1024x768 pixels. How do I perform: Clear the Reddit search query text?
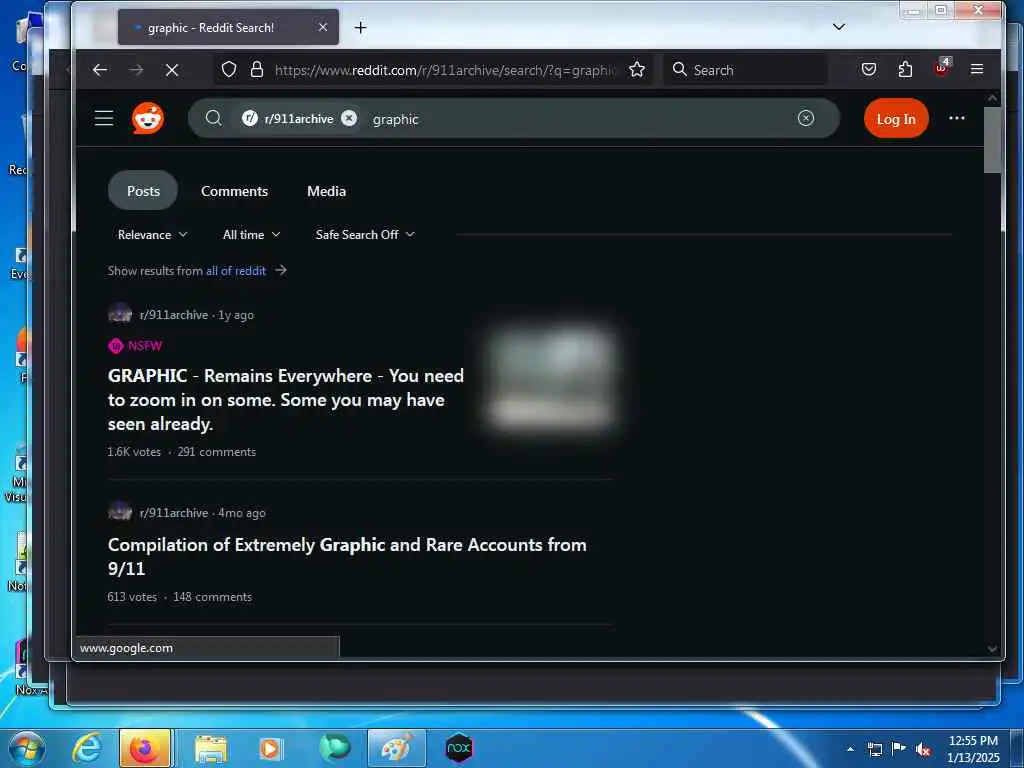[806, 118]
